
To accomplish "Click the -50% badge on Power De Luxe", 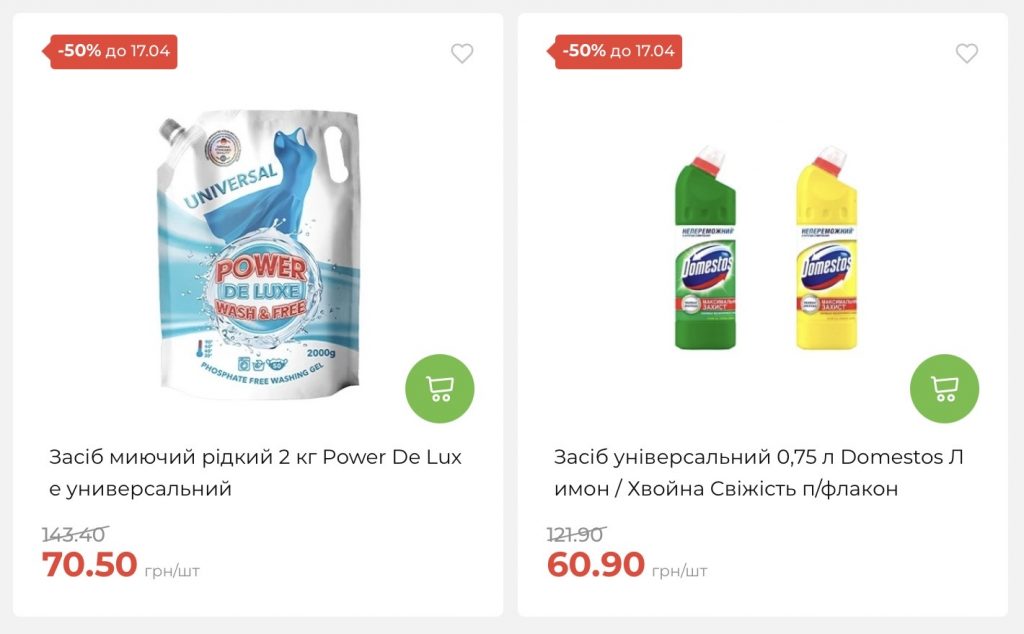I will pos(114,51).
